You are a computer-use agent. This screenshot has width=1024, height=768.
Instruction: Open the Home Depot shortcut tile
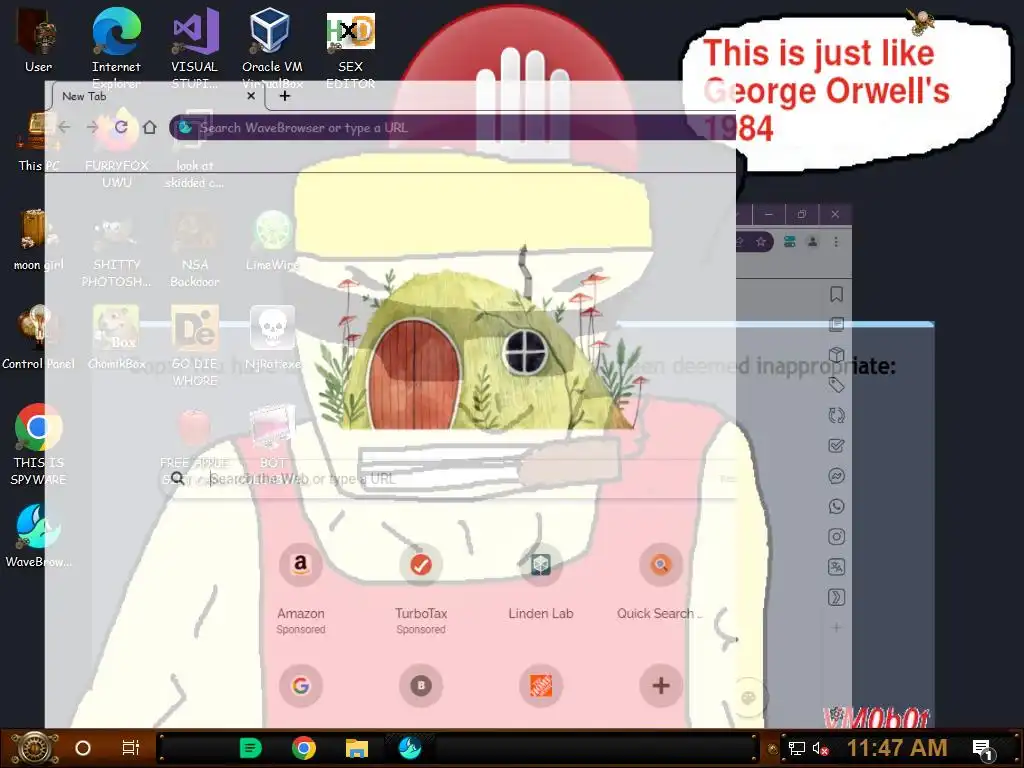(541, 686)
